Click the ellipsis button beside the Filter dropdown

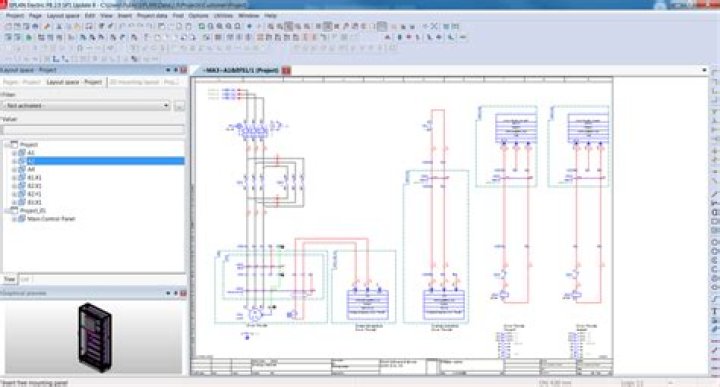[179, 106]
